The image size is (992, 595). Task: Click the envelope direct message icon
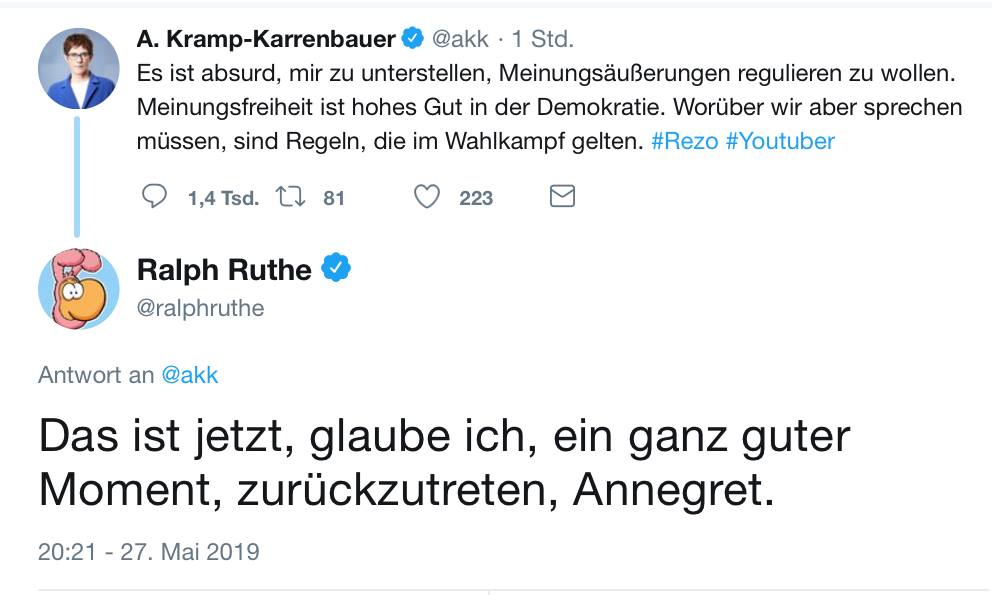pyautogui.click(x=563, y=198)
